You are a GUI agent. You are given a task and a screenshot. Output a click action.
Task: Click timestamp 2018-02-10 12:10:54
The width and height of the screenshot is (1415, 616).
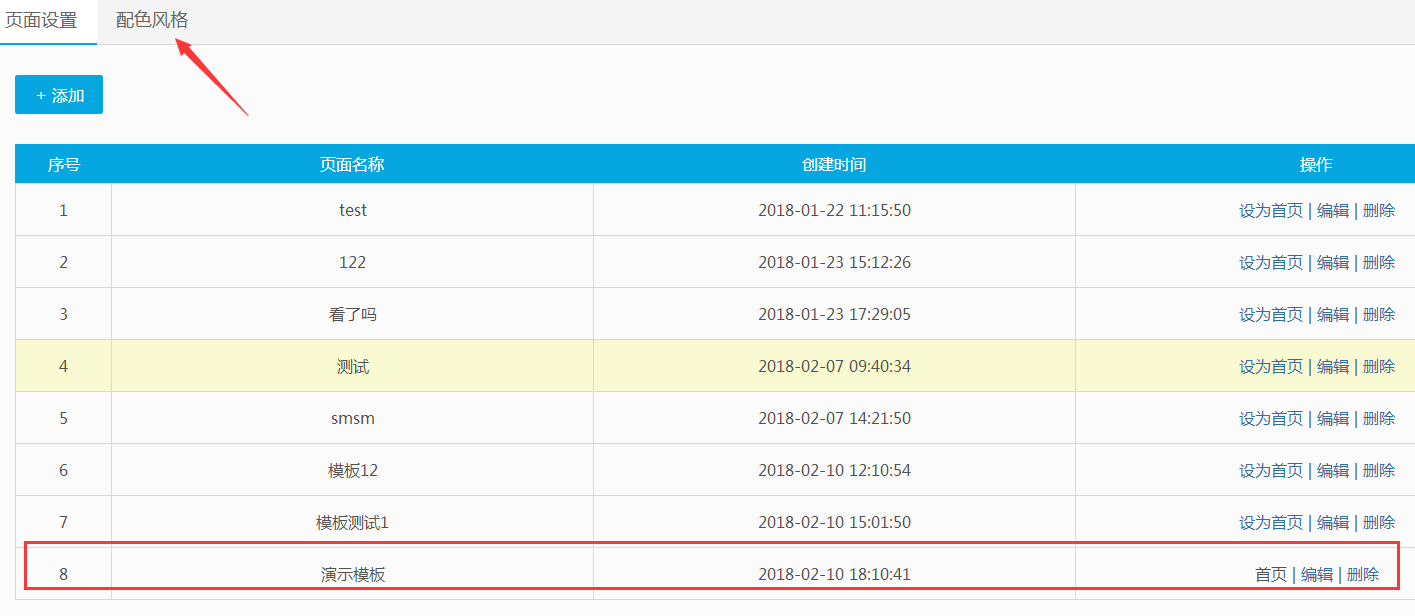pos(834,470)
